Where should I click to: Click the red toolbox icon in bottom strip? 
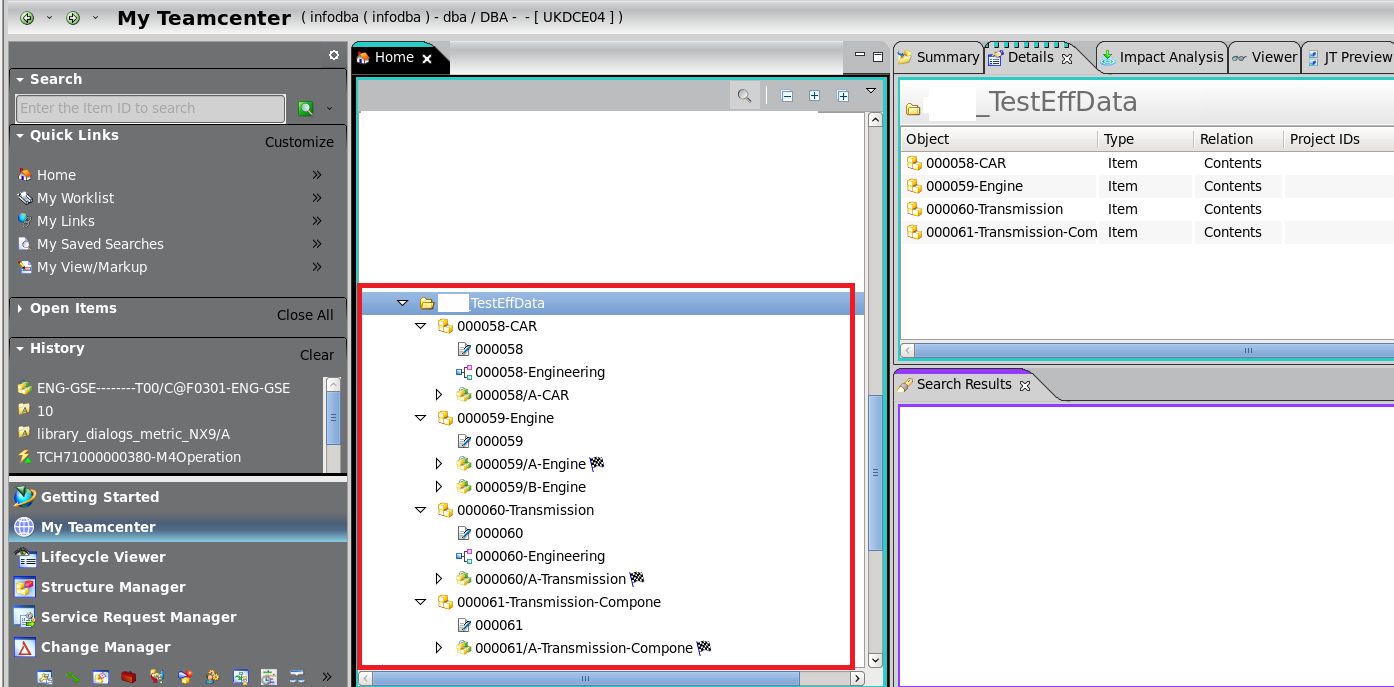(x=129, y=677)
